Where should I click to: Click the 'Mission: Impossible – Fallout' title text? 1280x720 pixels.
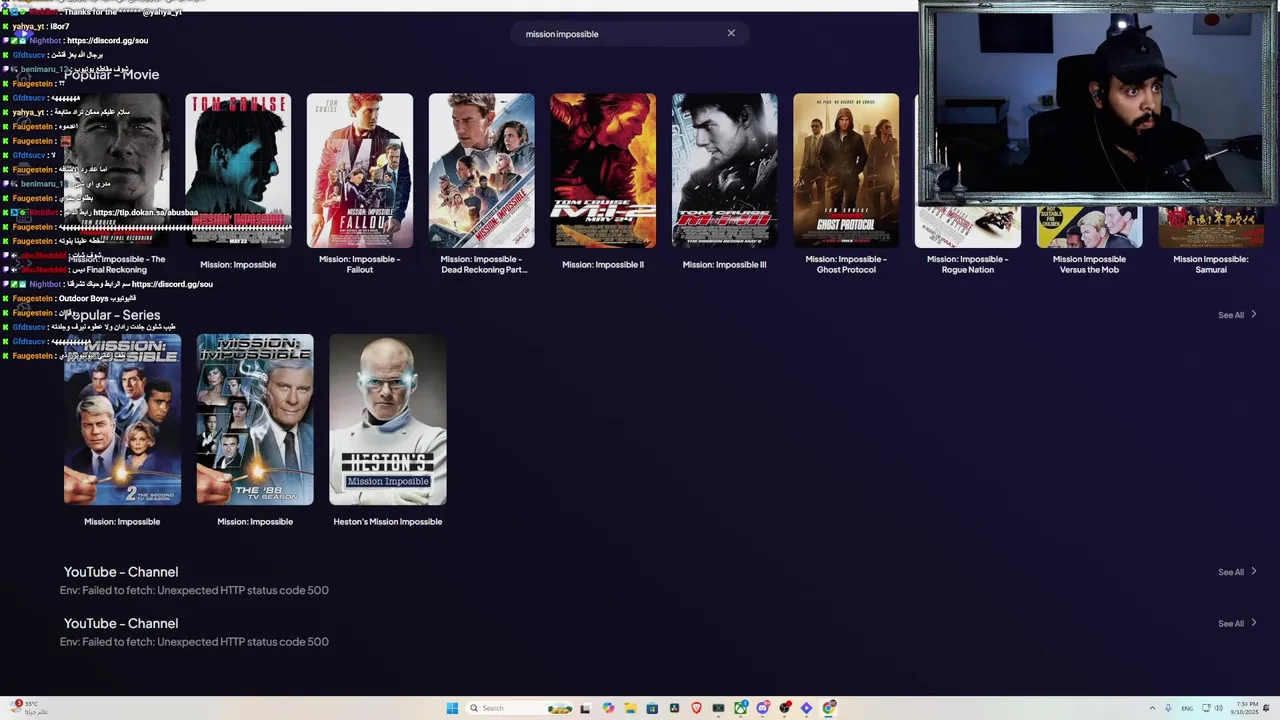click(x=359, y=264)
